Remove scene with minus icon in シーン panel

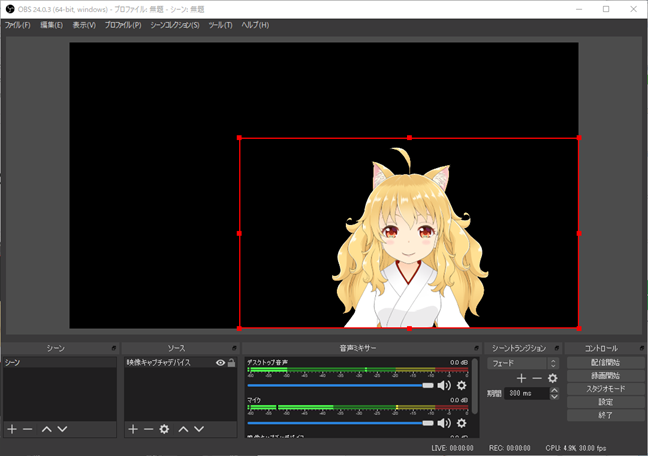(x=27, y=429)
